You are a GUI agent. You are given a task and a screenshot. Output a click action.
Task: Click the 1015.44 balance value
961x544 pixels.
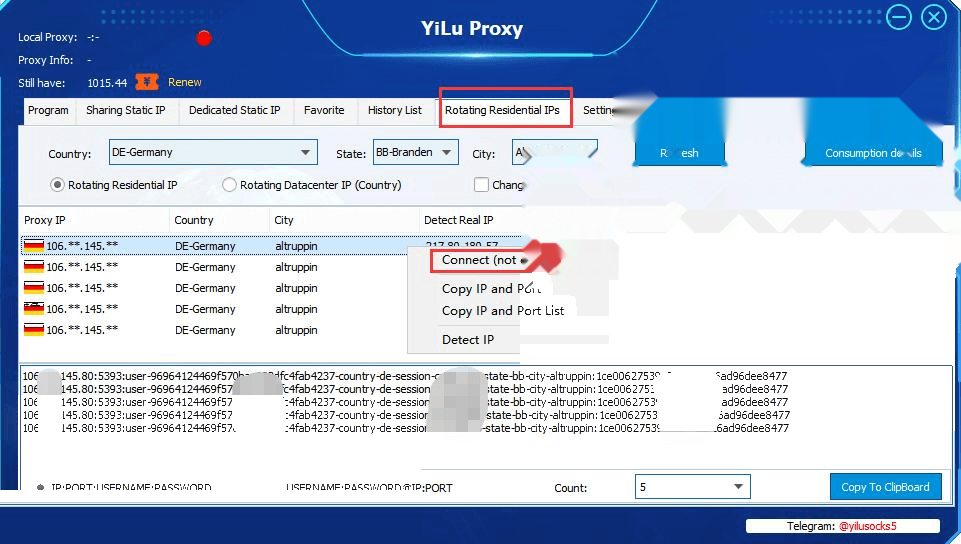pyautogui.click(x=107, y=83)
